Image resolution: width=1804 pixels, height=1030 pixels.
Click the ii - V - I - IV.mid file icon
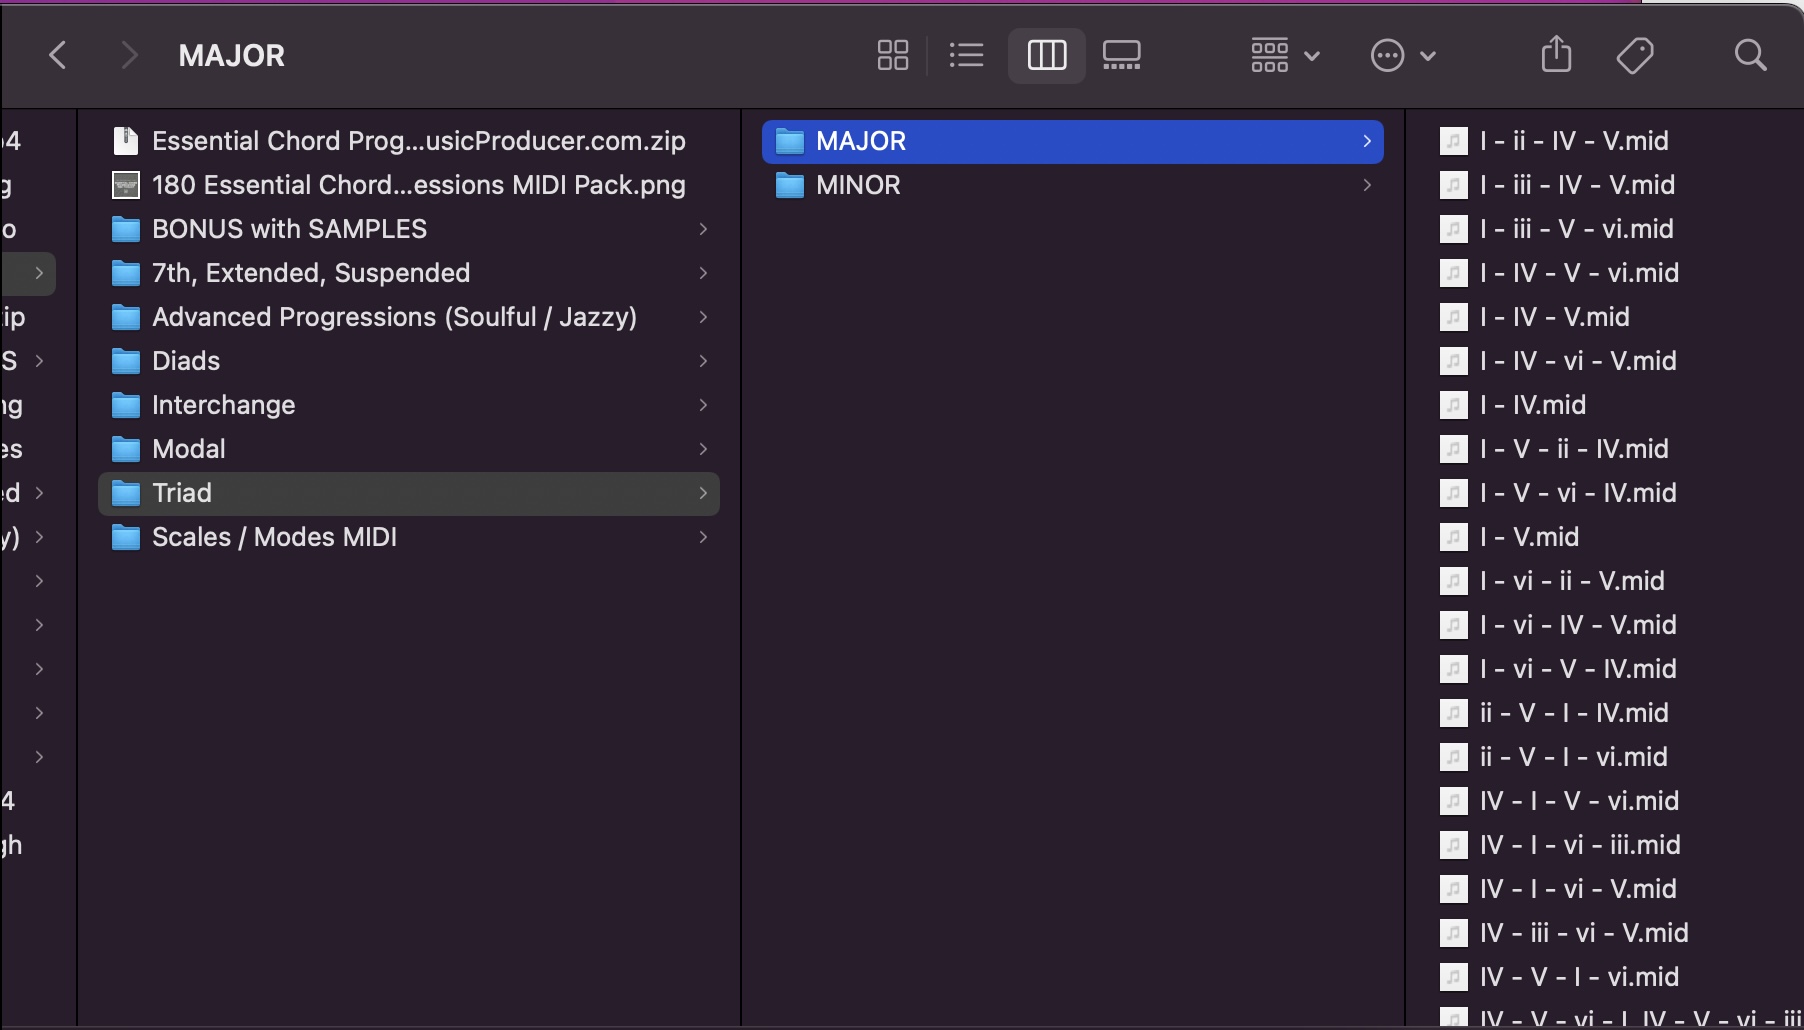[x=1453, y=713]
